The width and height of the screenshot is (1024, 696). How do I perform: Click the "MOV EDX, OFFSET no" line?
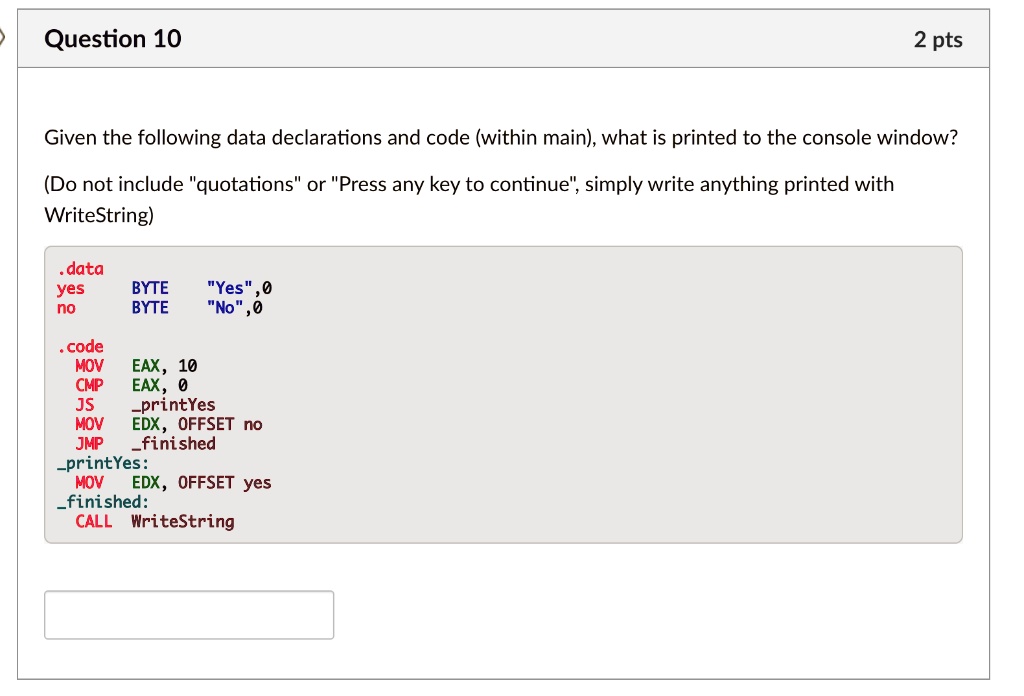coord(168,424)
